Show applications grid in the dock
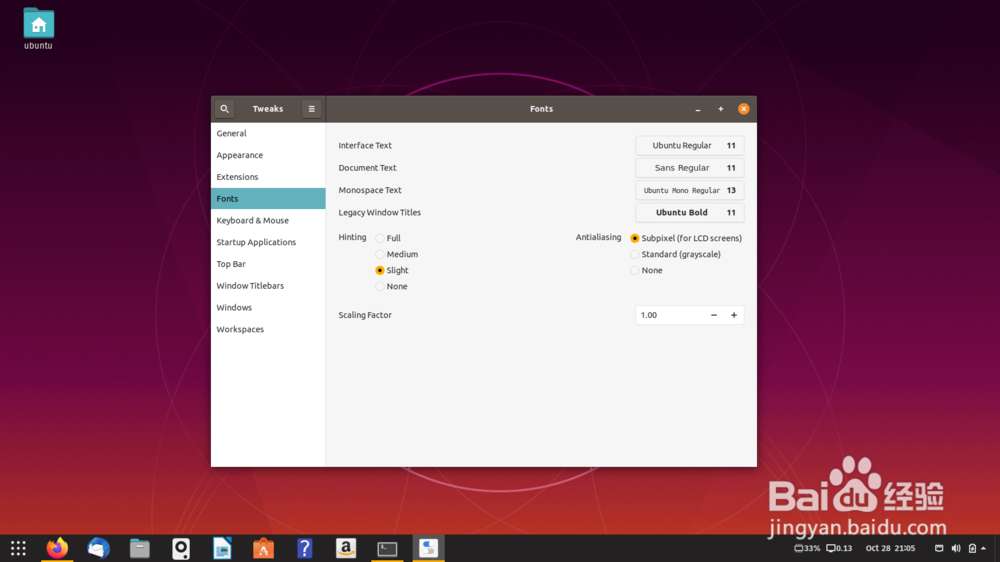 point(18,548)
